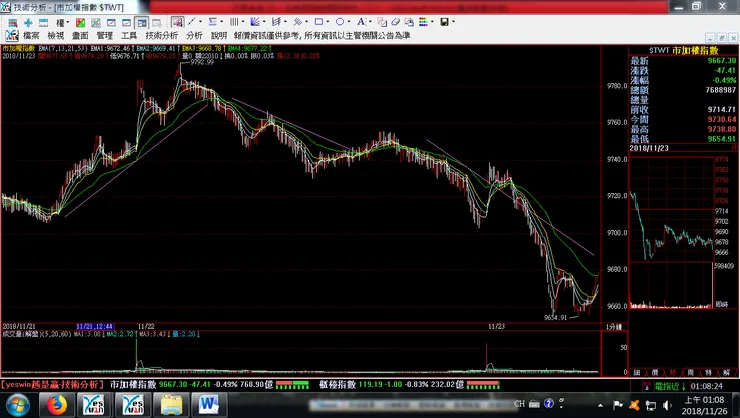Image resolution: width=740 pixels, height=418 pixels.
Task: Select the horizontal levels drawing tool
Action: point(212,22)
